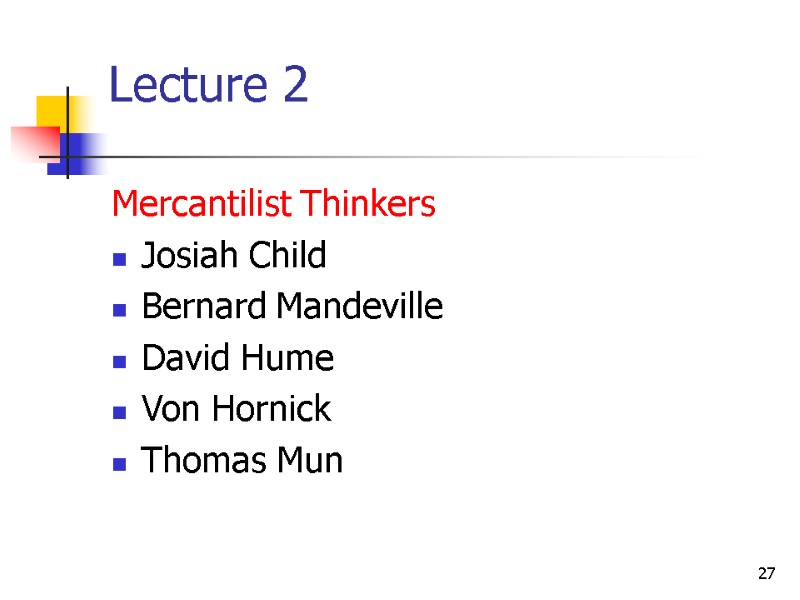Select the bullet square beside Von Hornick

click(x=119, y=412)
